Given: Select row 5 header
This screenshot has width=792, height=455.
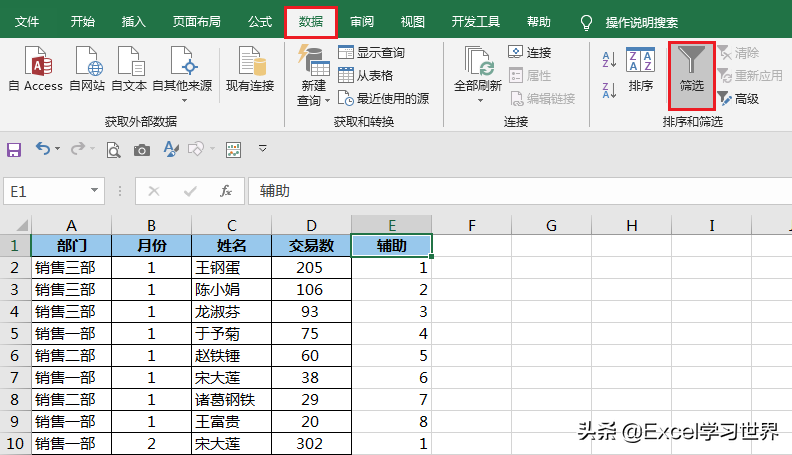Looking at the screenshot, I should click(x=15, y=334).
